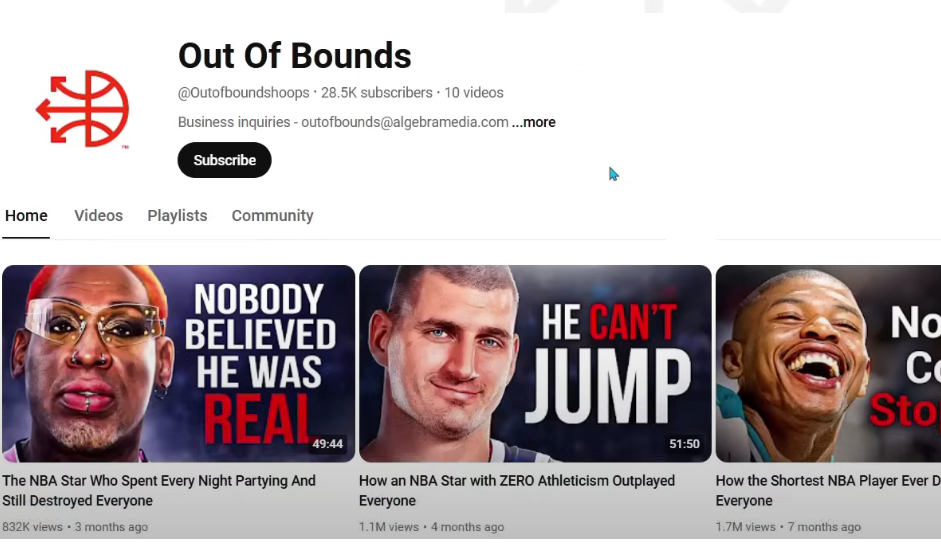941x545 pixels.
Task: Click the 49:44 duration badge
Action: [x=328, y=444]
